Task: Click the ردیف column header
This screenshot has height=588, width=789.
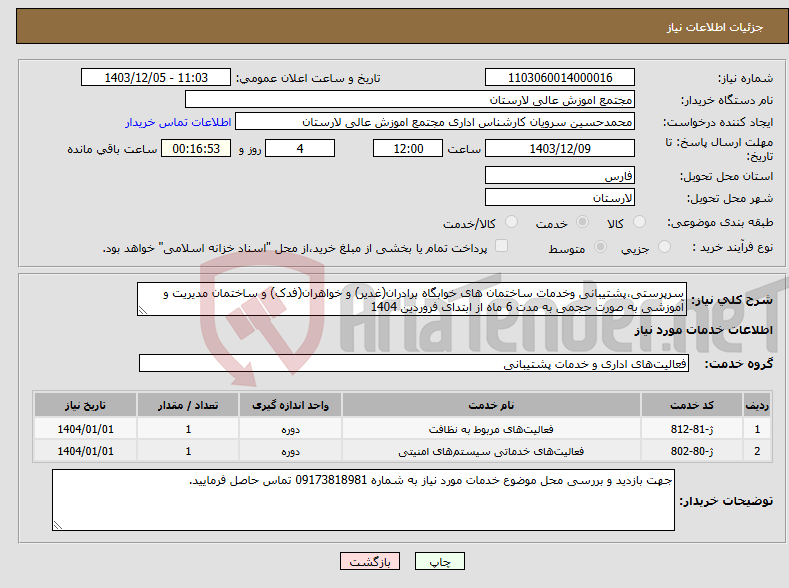Action: click(757, 405)
